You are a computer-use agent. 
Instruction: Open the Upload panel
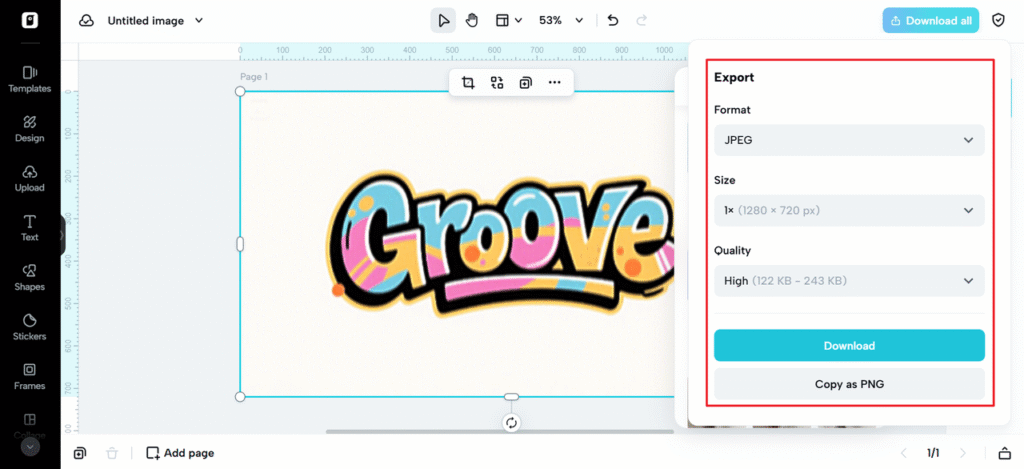[30, 177]
